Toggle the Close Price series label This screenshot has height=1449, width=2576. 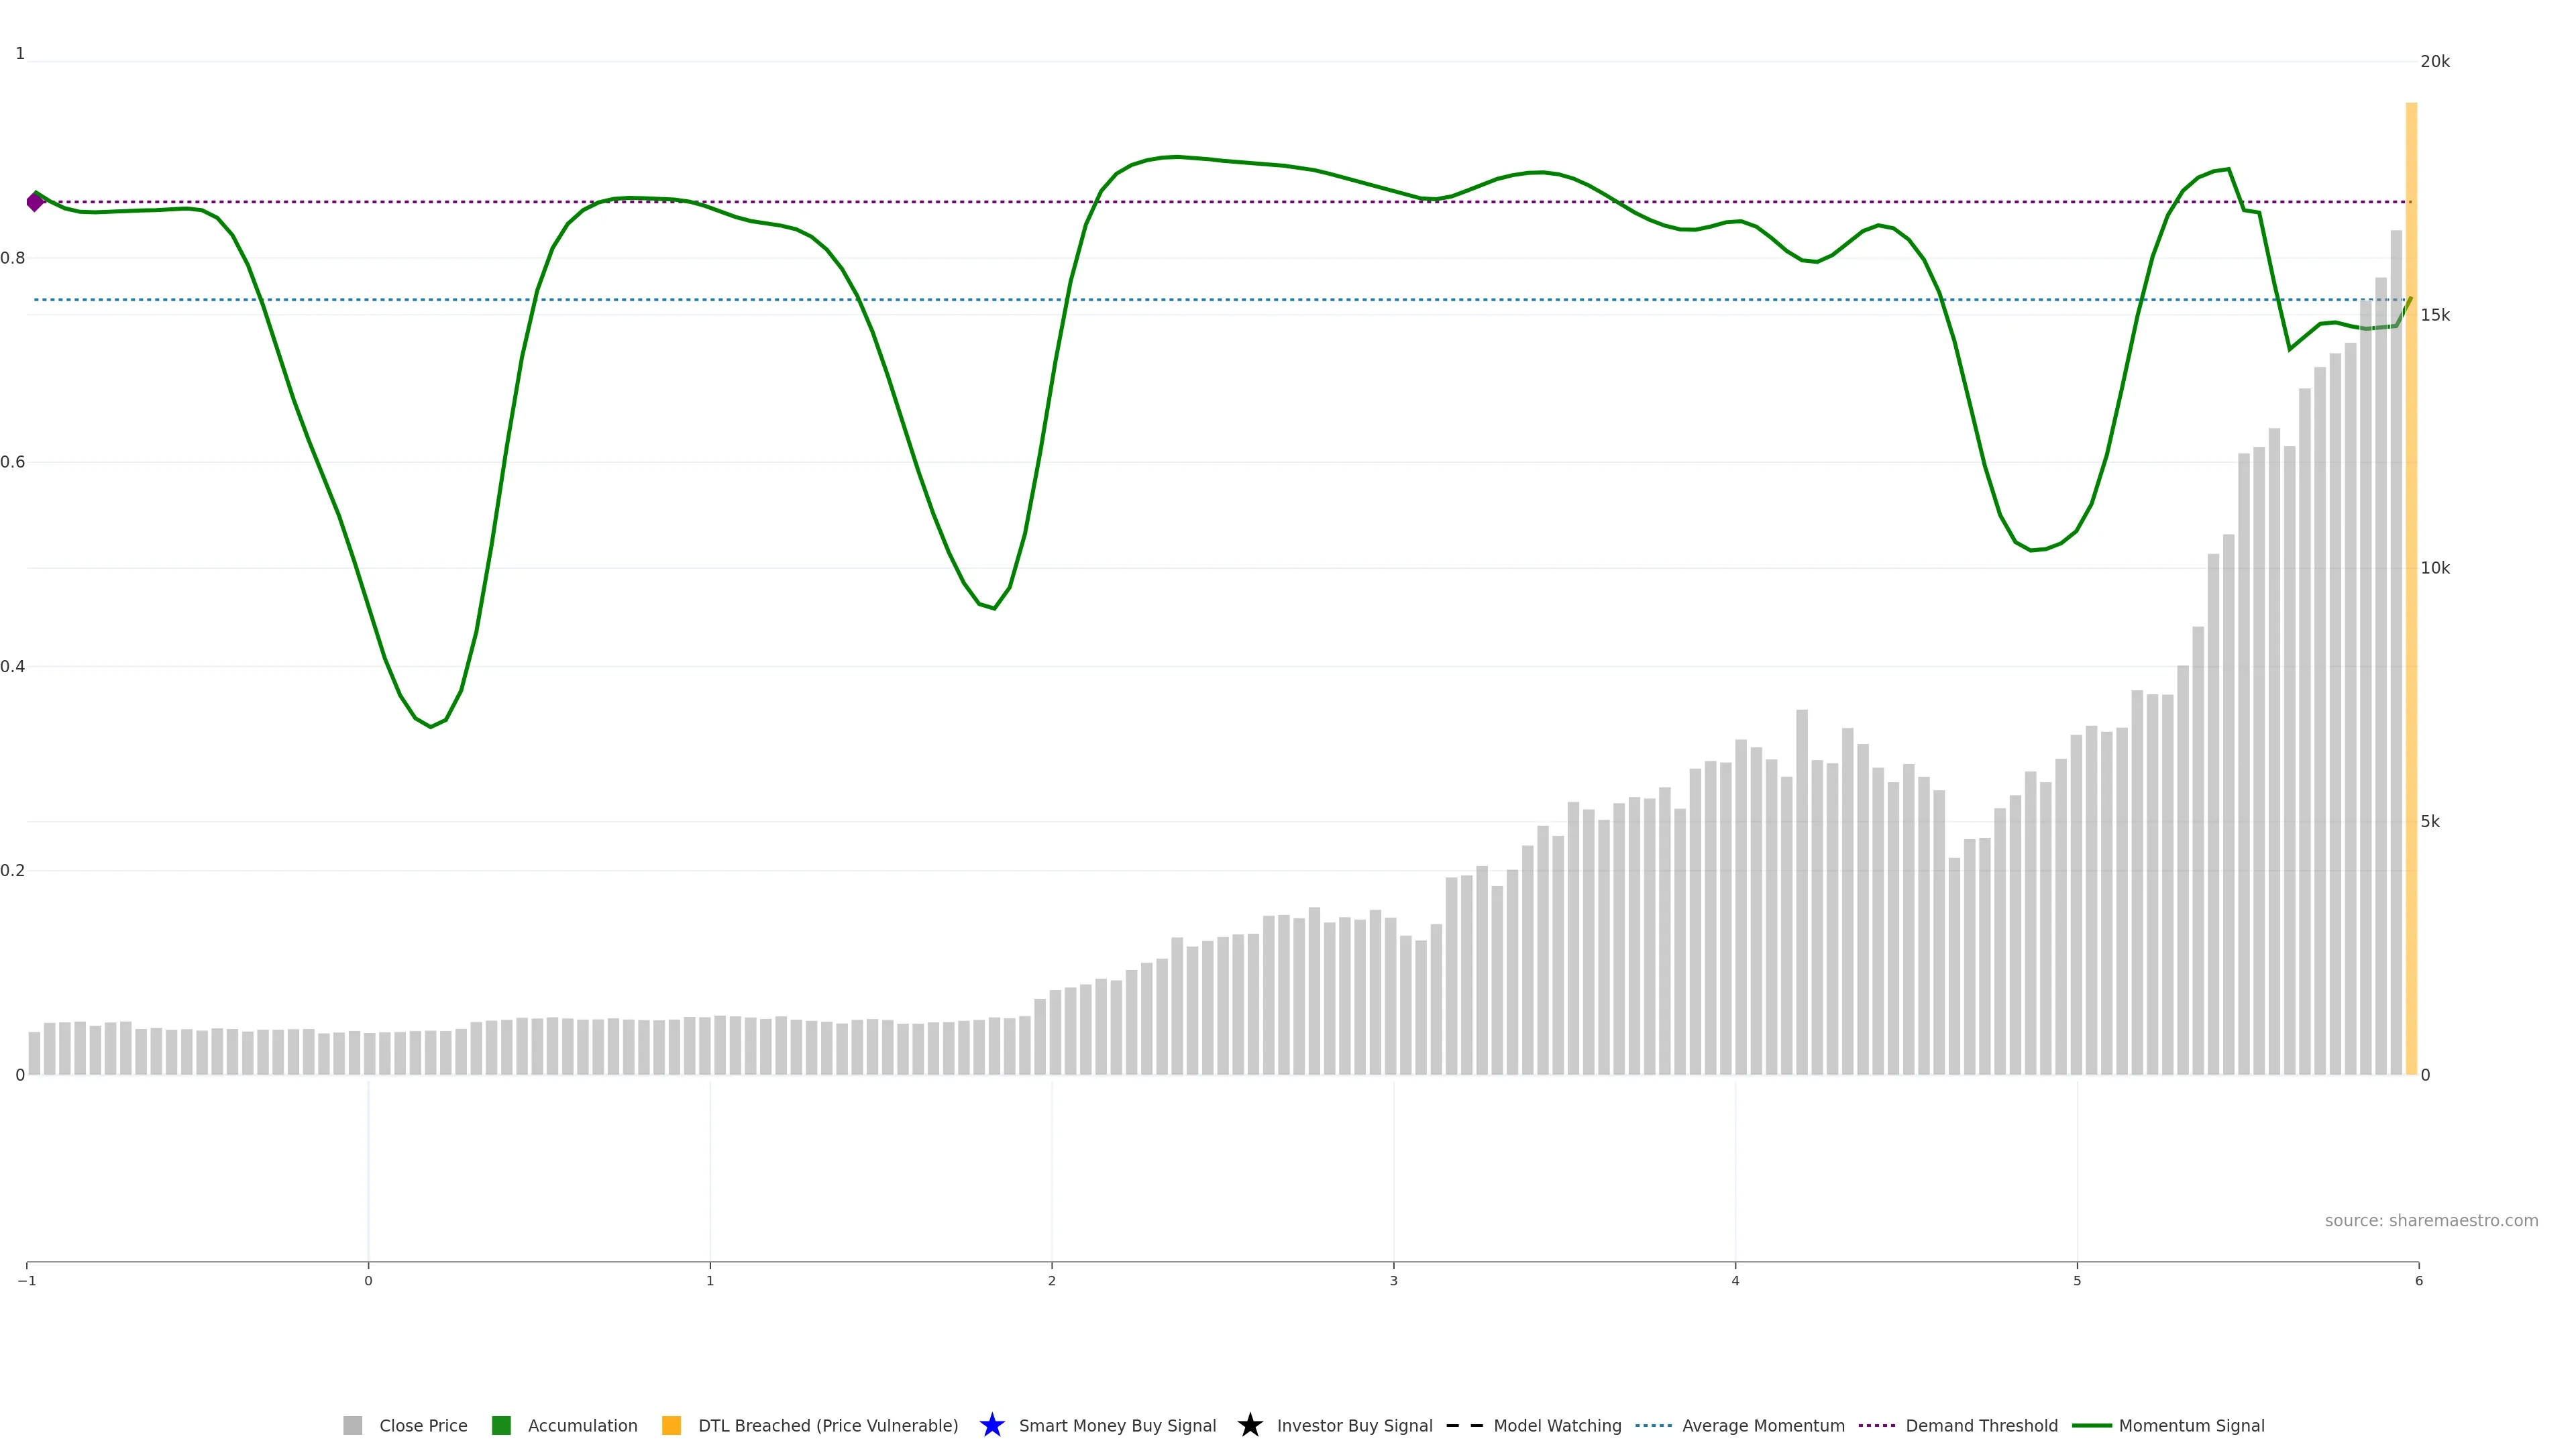point(423,1425)
